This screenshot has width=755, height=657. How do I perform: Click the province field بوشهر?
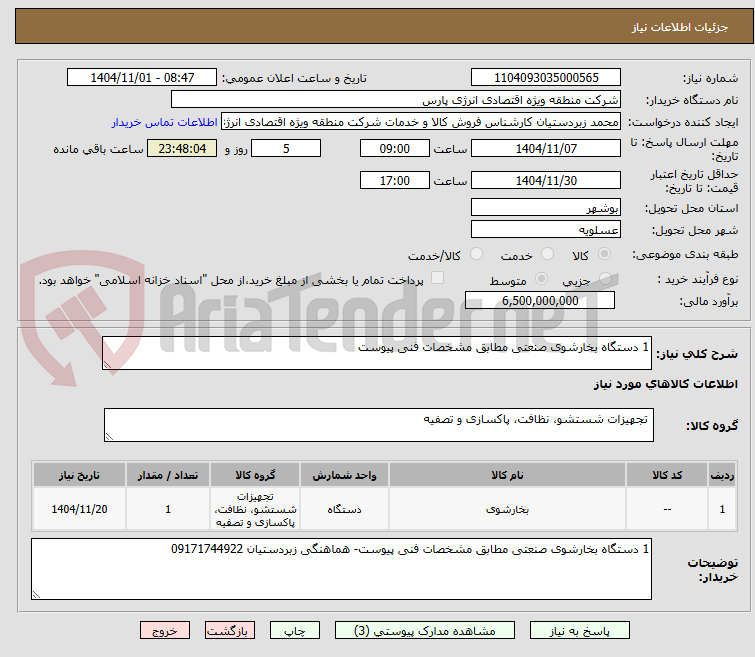[546, 208]
